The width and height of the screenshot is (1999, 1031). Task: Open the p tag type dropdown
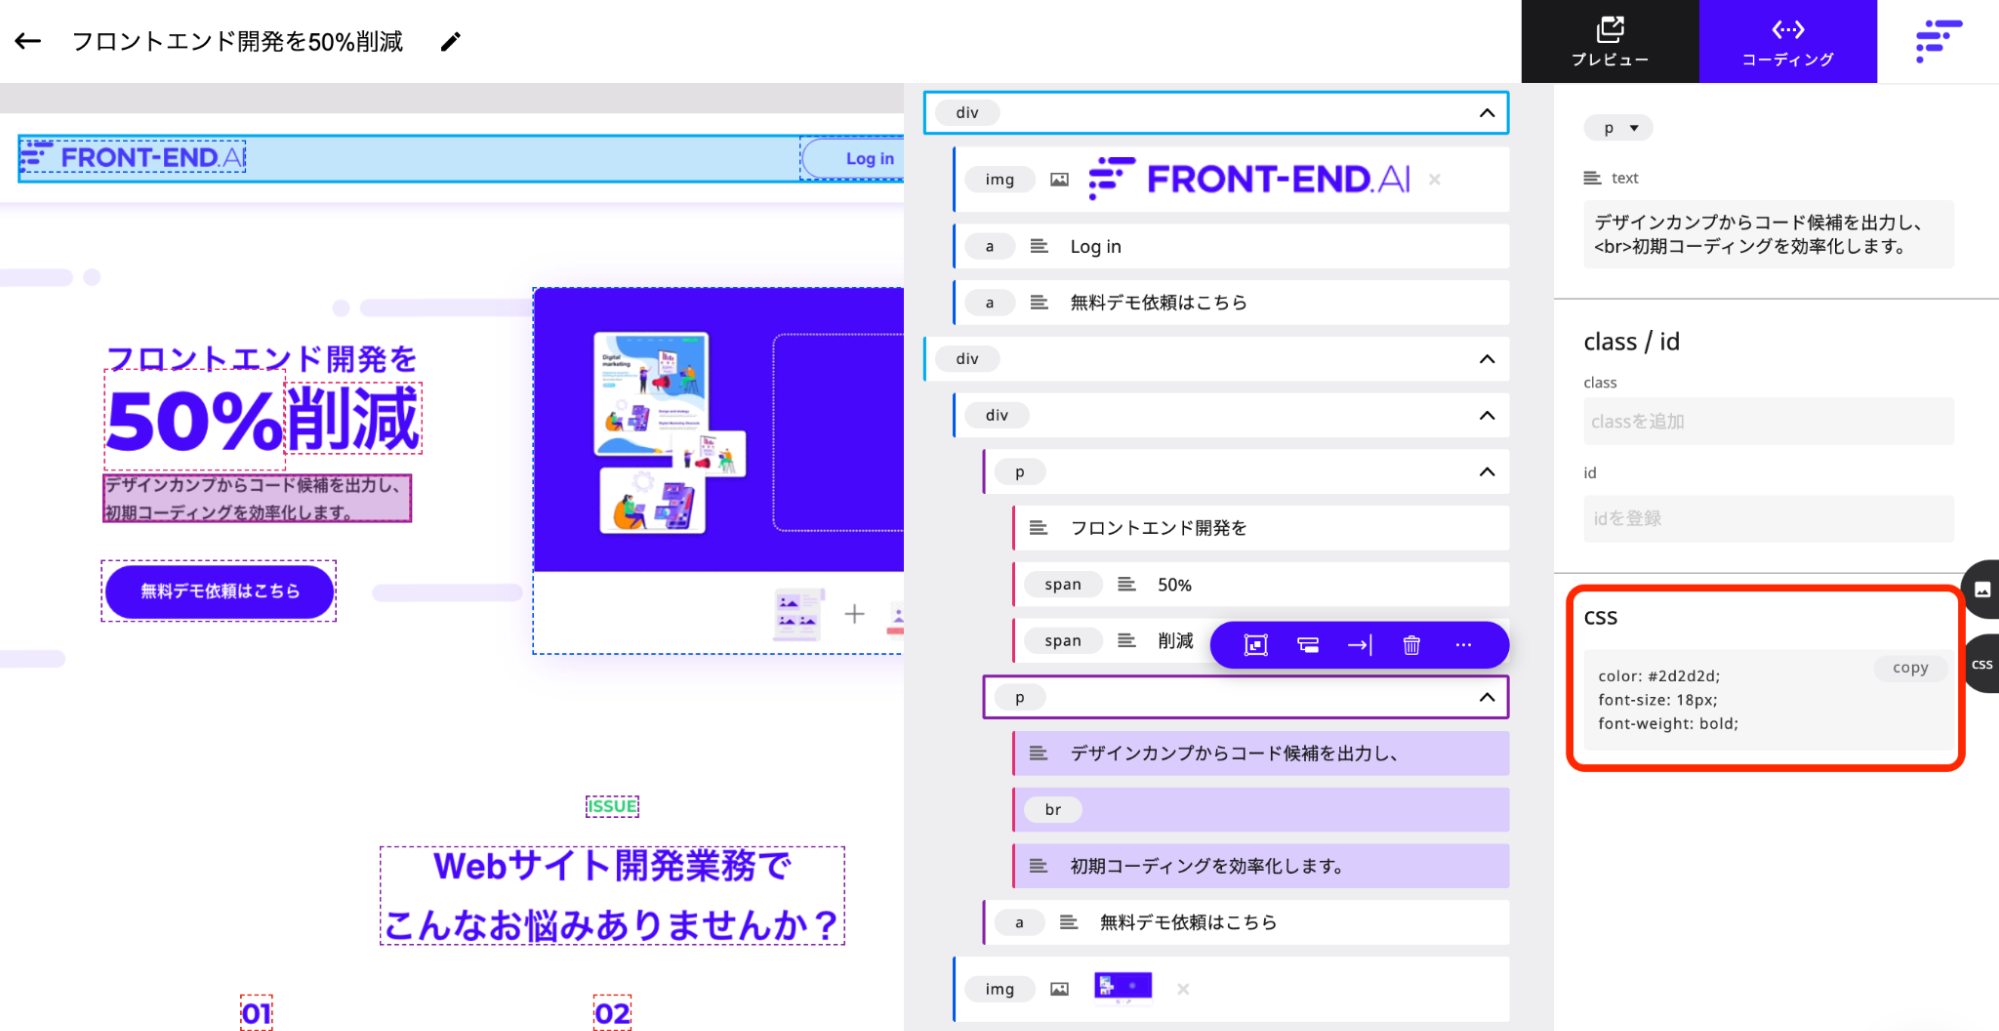click(x=1618, y=127)
